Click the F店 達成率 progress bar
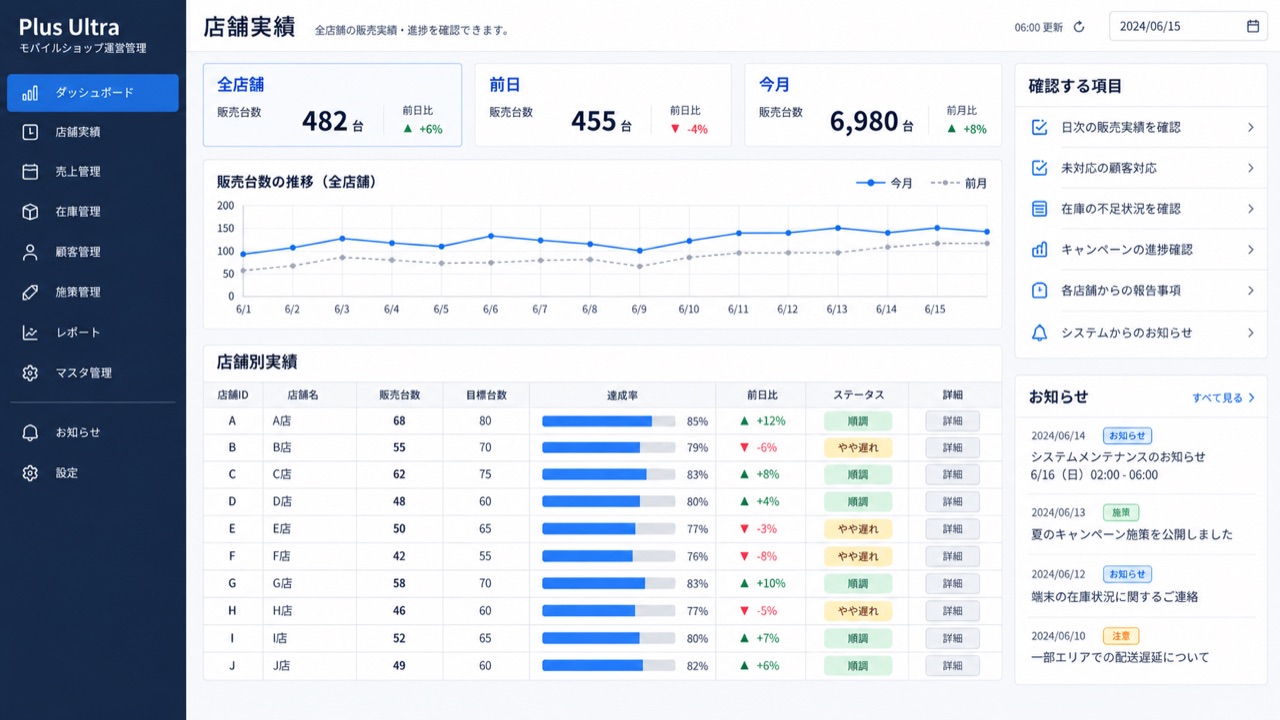The image size is (1280, 720). point(609,556)
